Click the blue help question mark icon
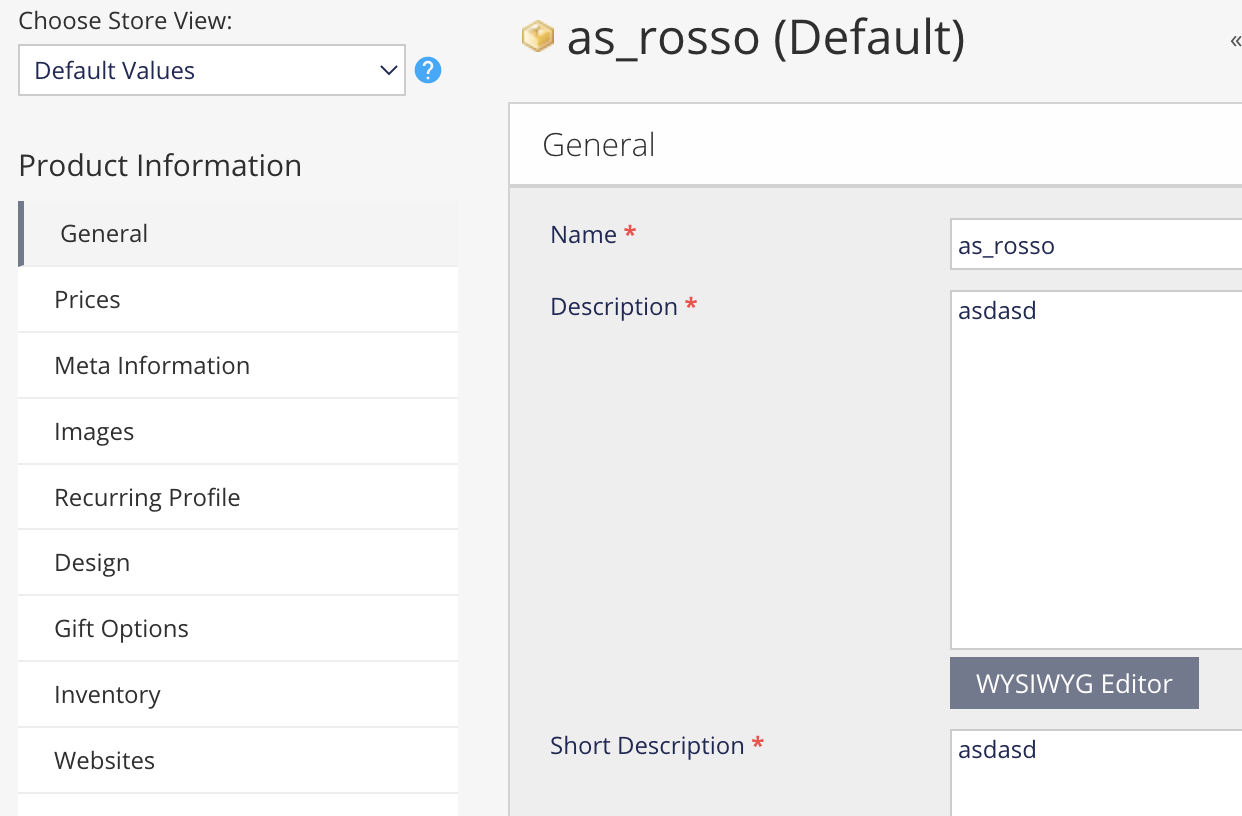This screenshot has height=816, width=1242. (428, 71)
